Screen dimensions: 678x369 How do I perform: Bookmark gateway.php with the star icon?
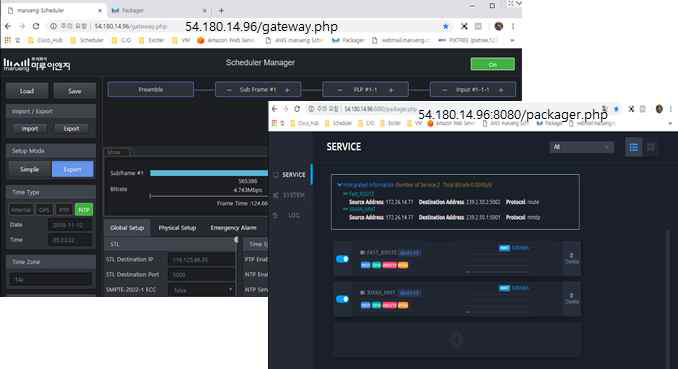tap(445, 26)
